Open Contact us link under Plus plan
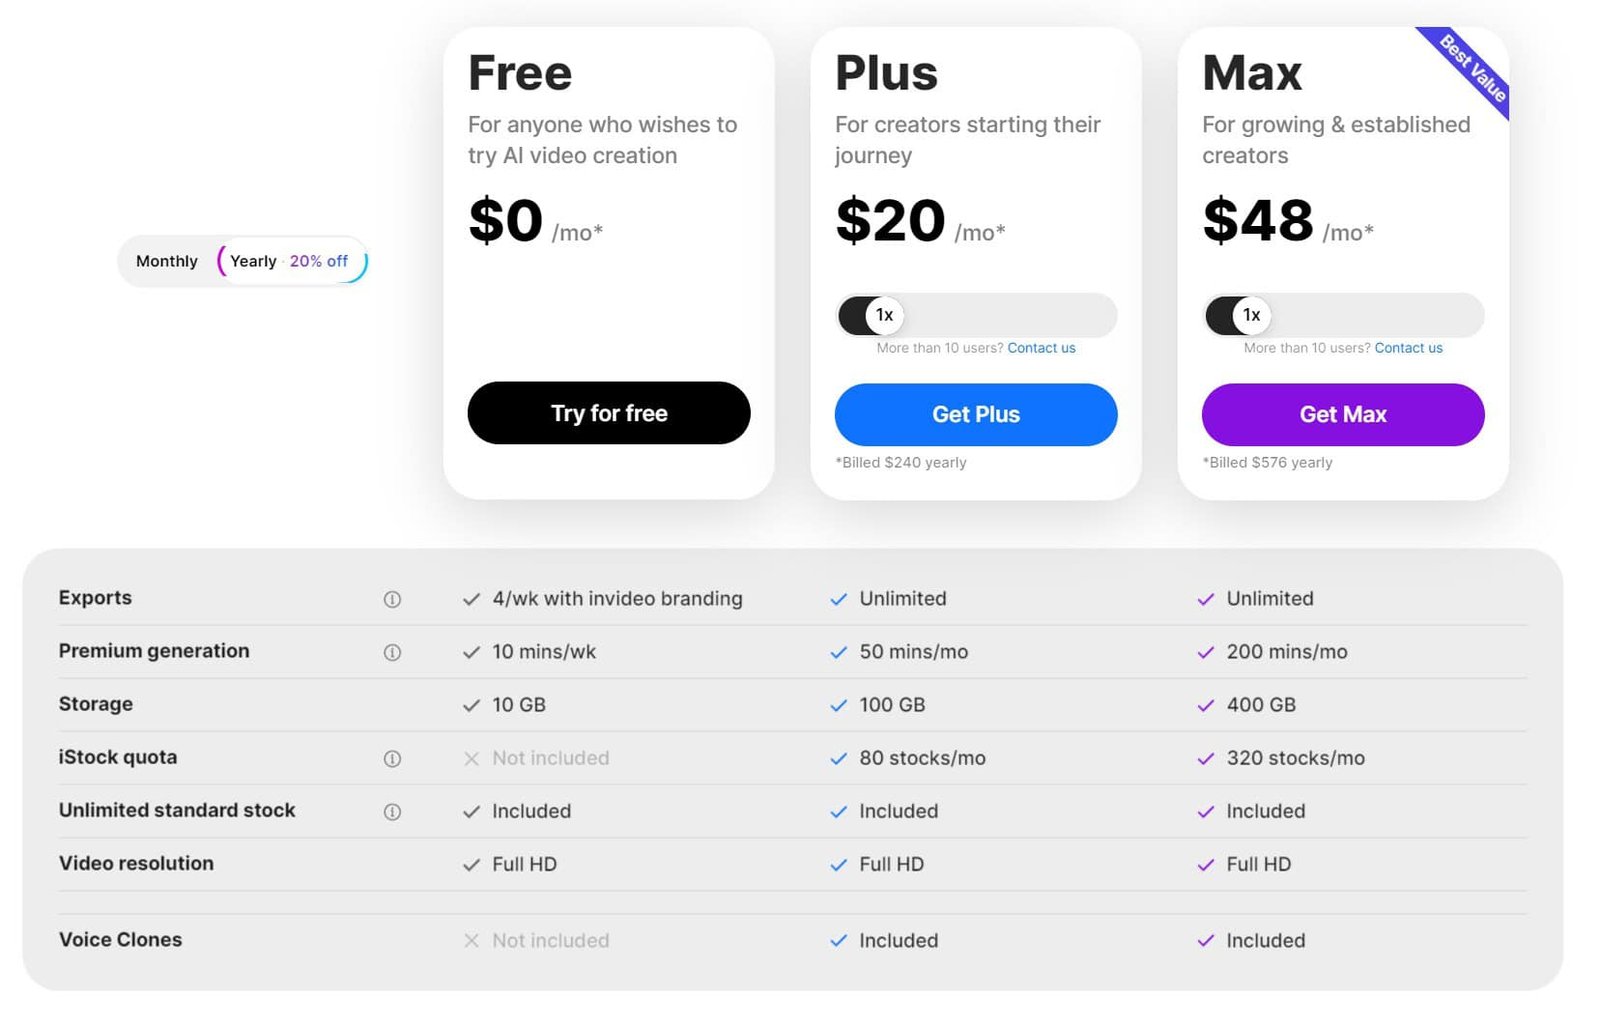 pyautogui.click(x=1041, y=348)
